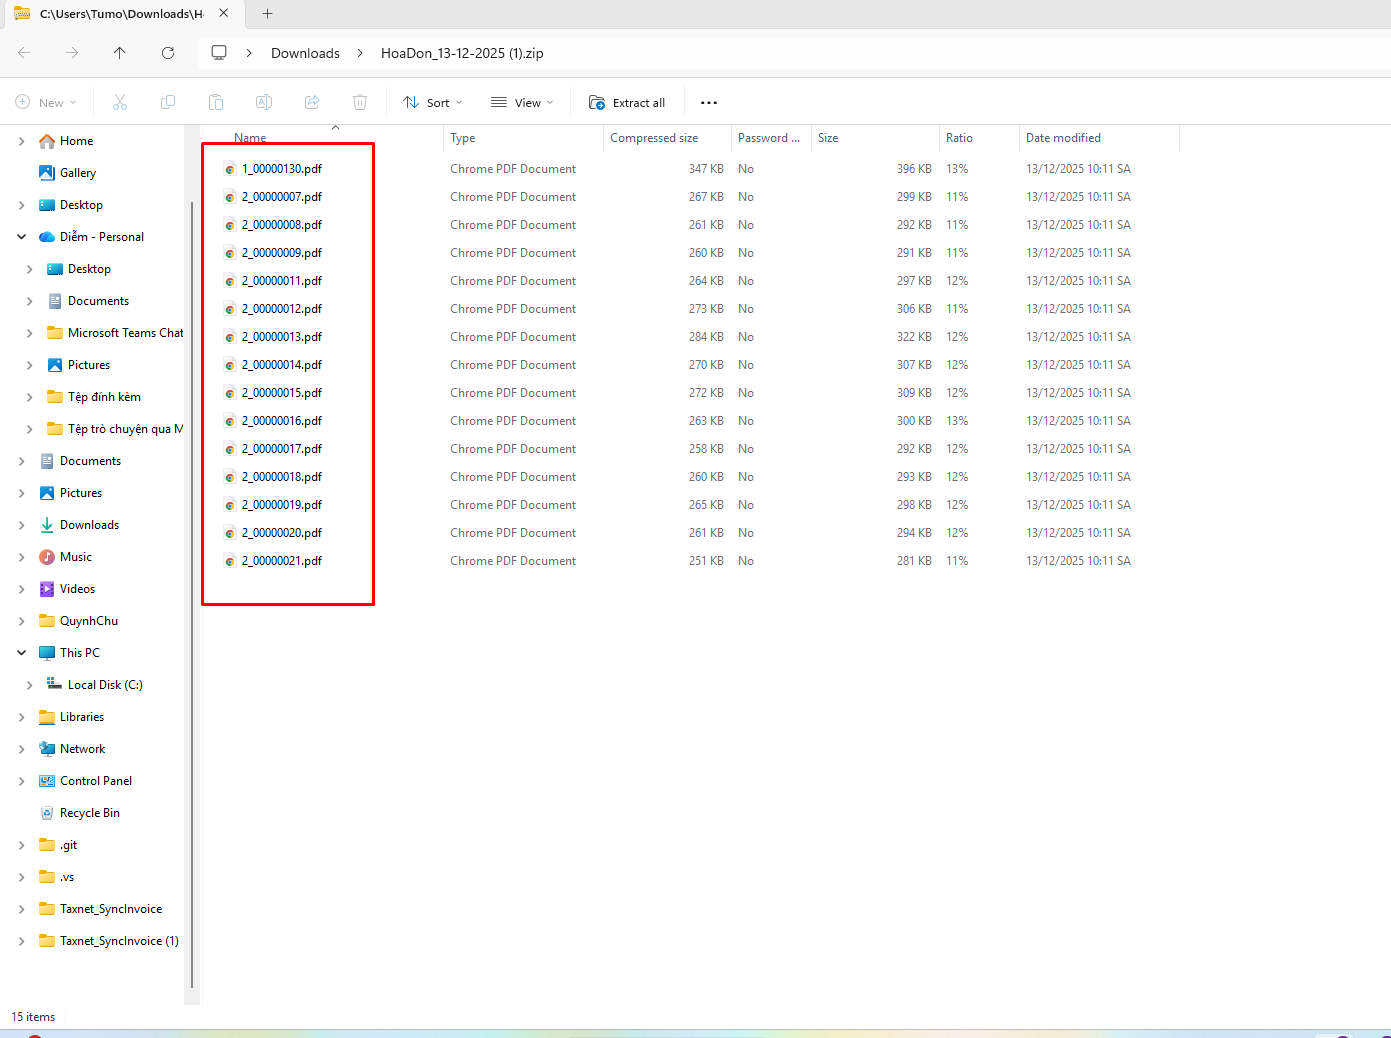Click Downloads in the address breadcrumb
Image resolution: width=1391 pixels, height=1038 pixels.
click(x=305, y=53)
